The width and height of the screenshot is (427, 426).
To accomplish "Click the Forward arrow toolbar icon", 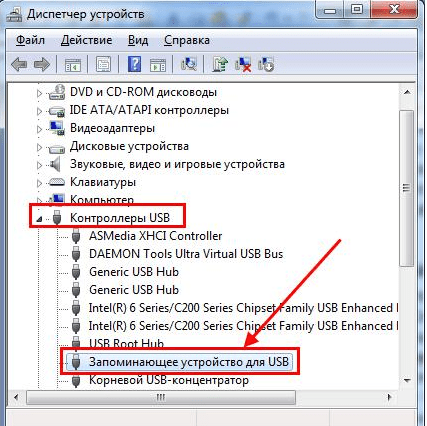I will pyautogui.click(x=42, y=64).
